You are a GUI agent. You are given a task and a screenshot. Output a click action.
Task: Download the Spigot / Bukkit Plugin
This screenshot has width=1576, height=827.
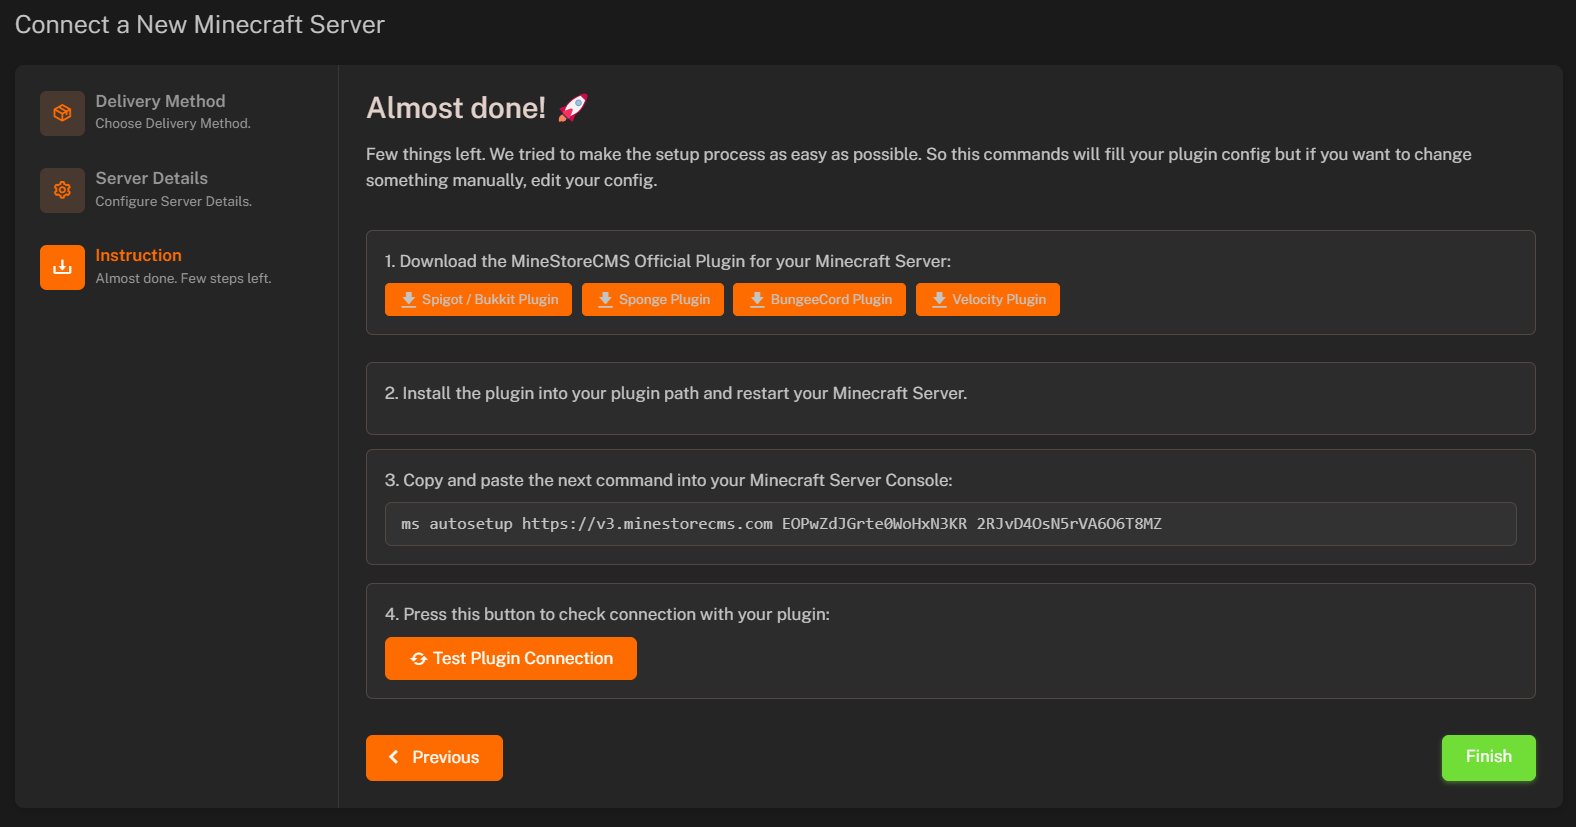478,299
